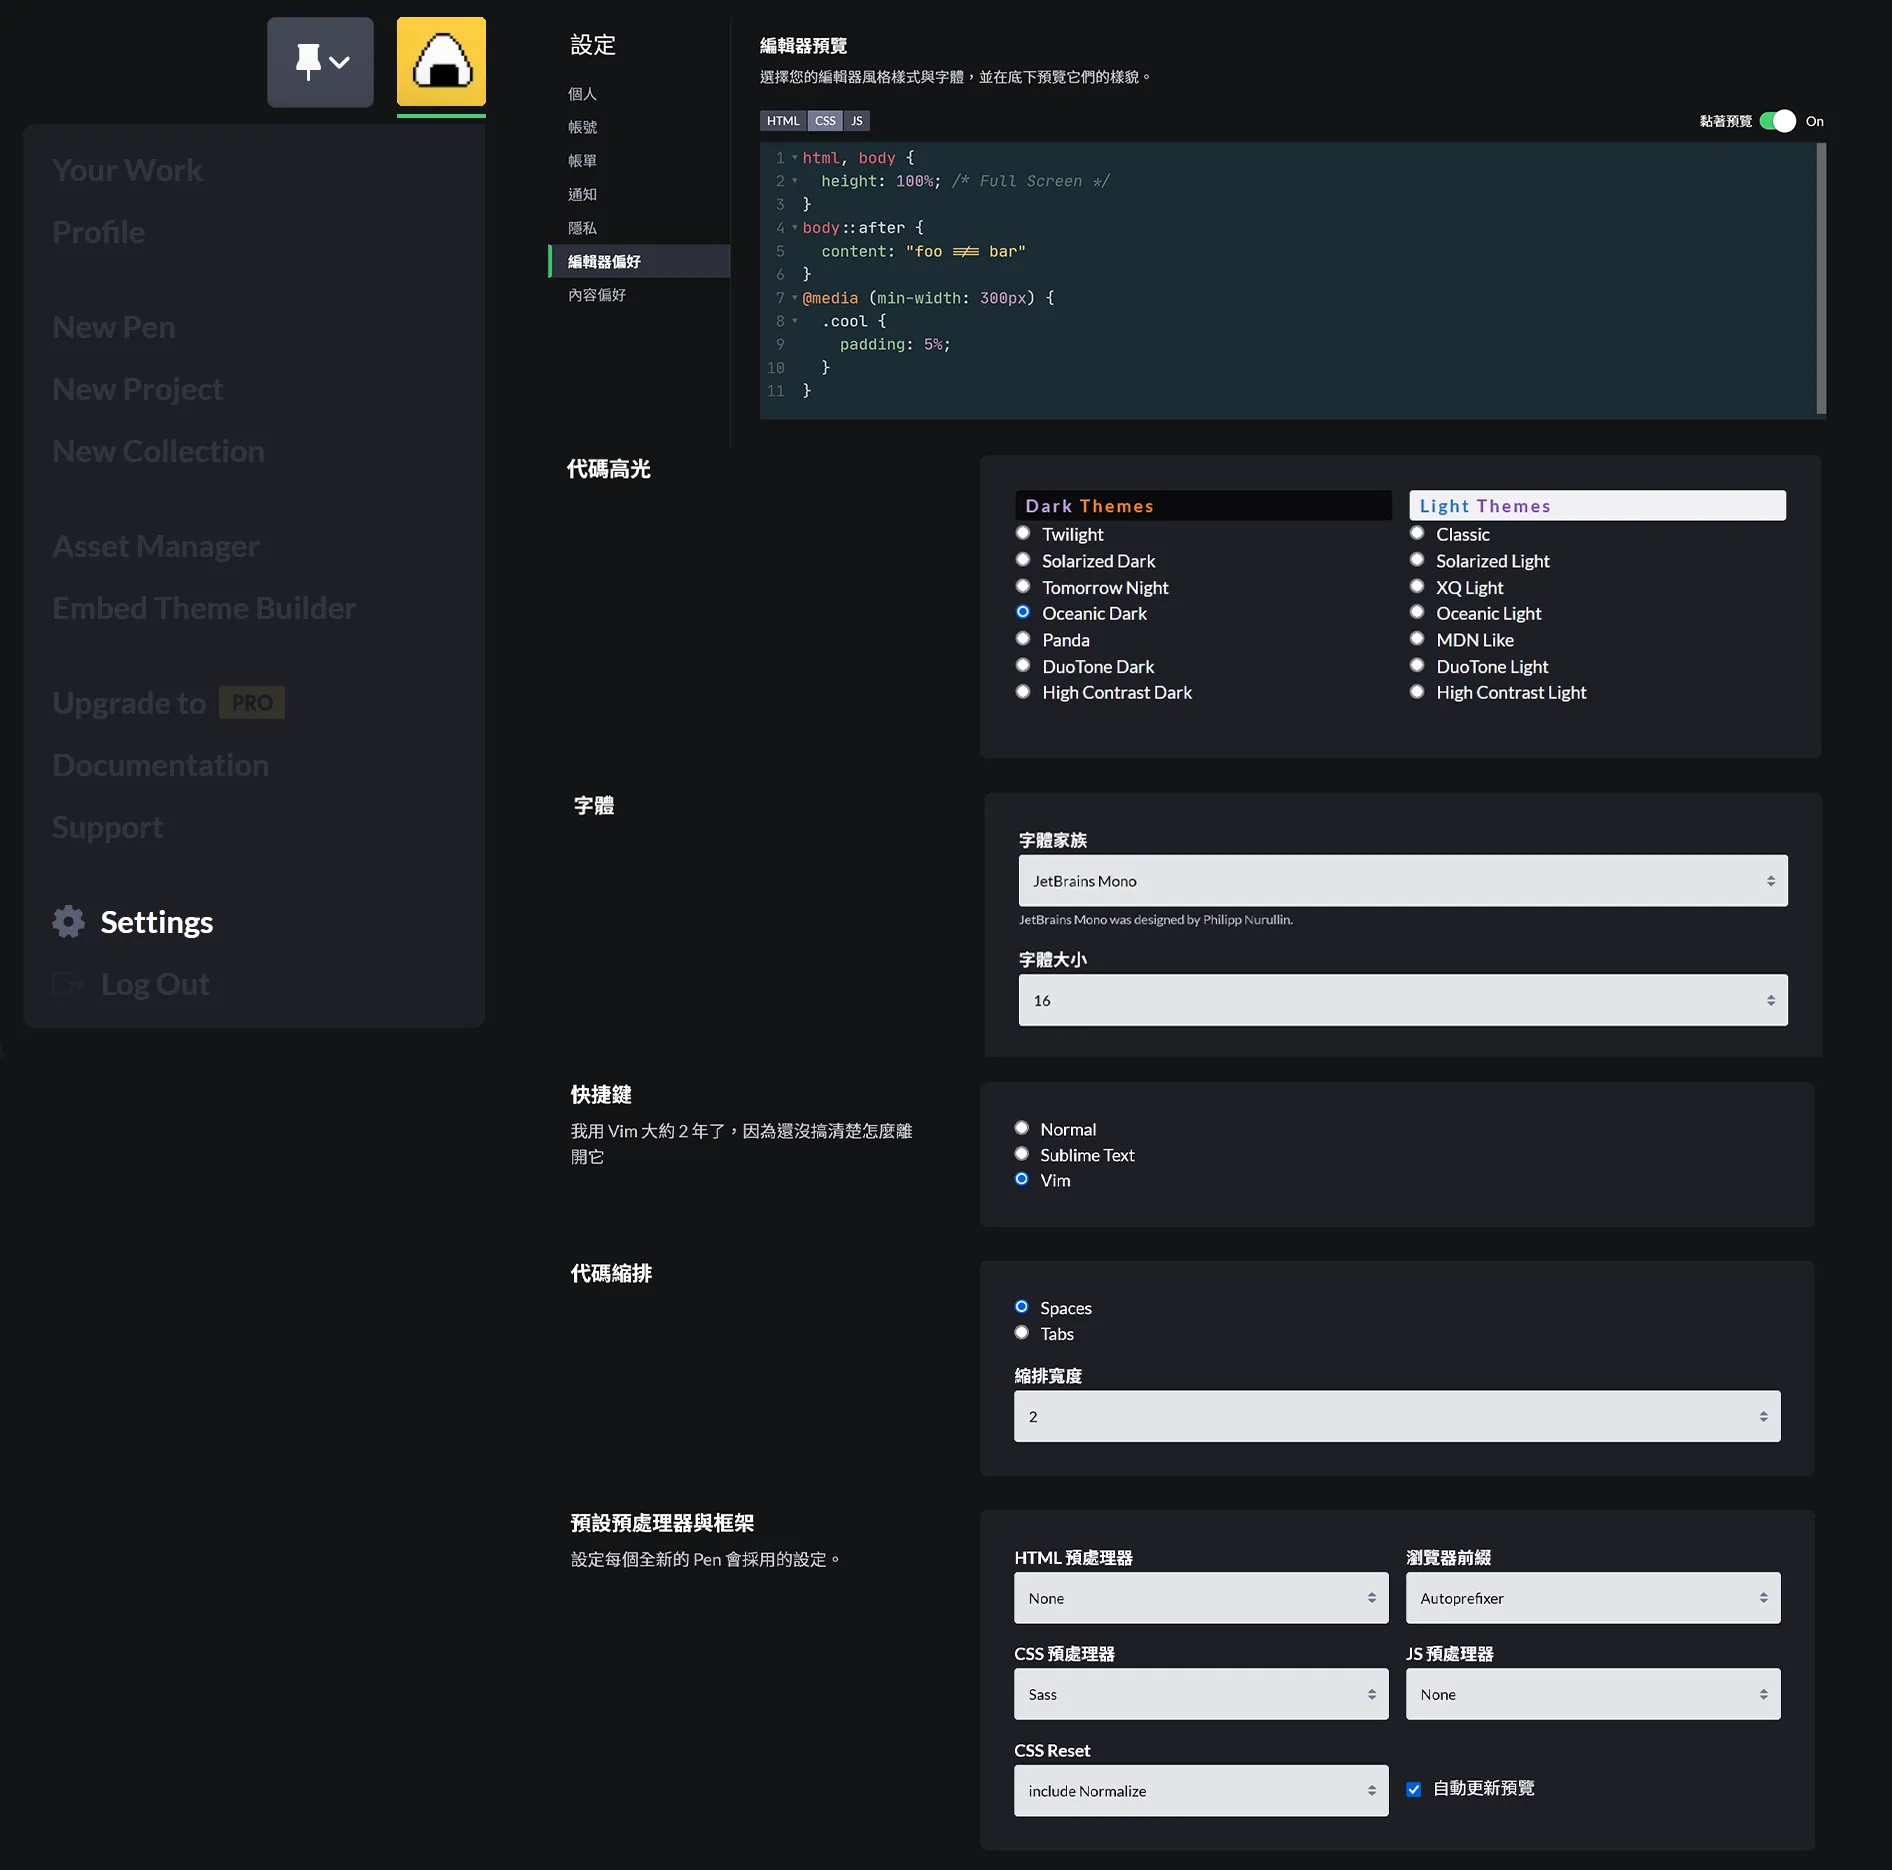
Task: Select Sublime Text key bindings
Action: tap(1021, 1154)
